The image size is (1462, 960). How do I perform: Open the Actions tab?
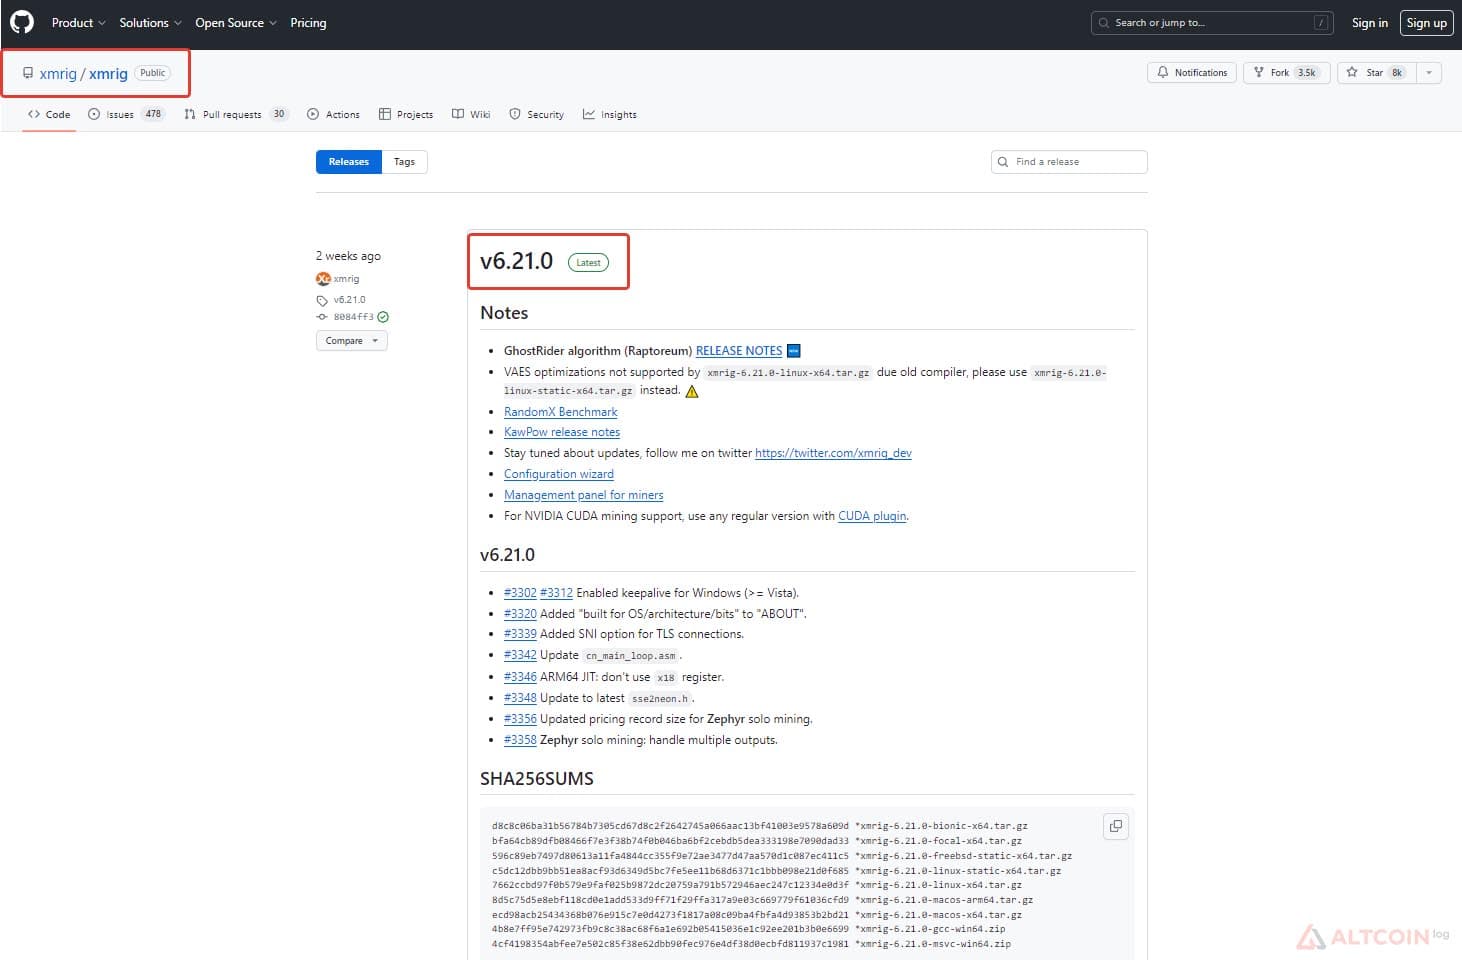coord(333,115)
